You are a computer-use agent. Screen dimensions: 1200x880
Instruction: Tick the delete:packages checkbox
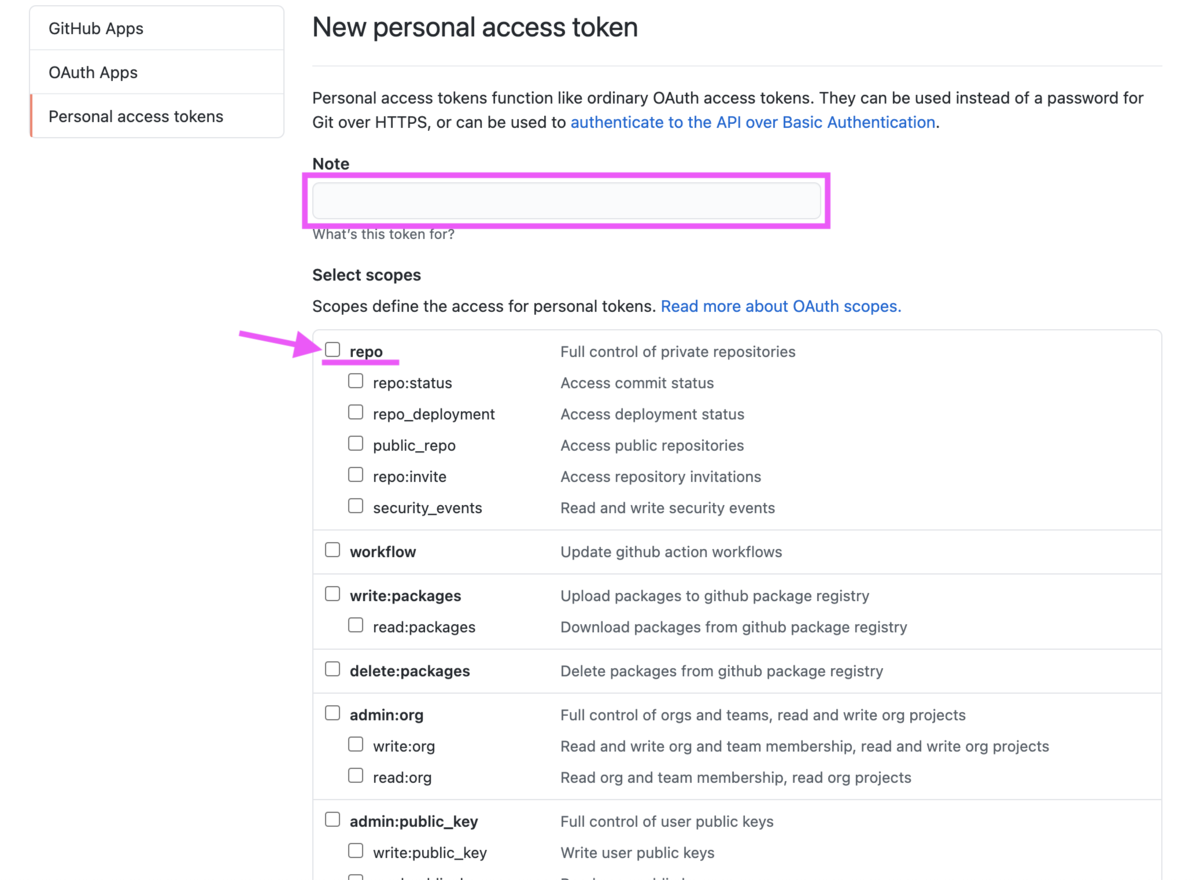[x=333, y=669]
